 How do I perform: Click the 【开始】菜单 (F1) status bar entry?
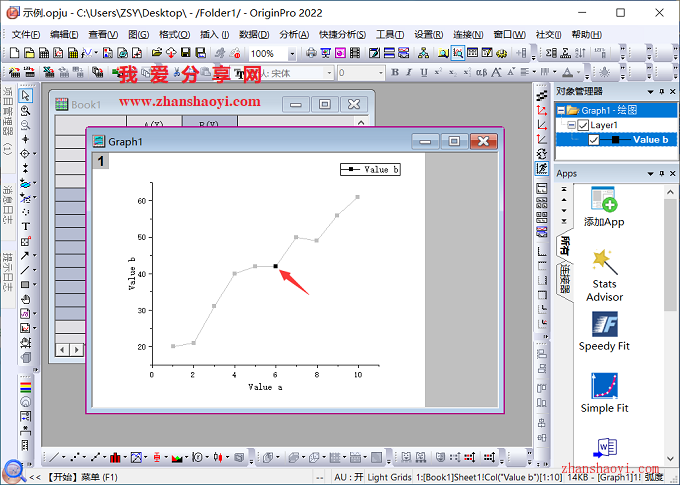(82, 477)
